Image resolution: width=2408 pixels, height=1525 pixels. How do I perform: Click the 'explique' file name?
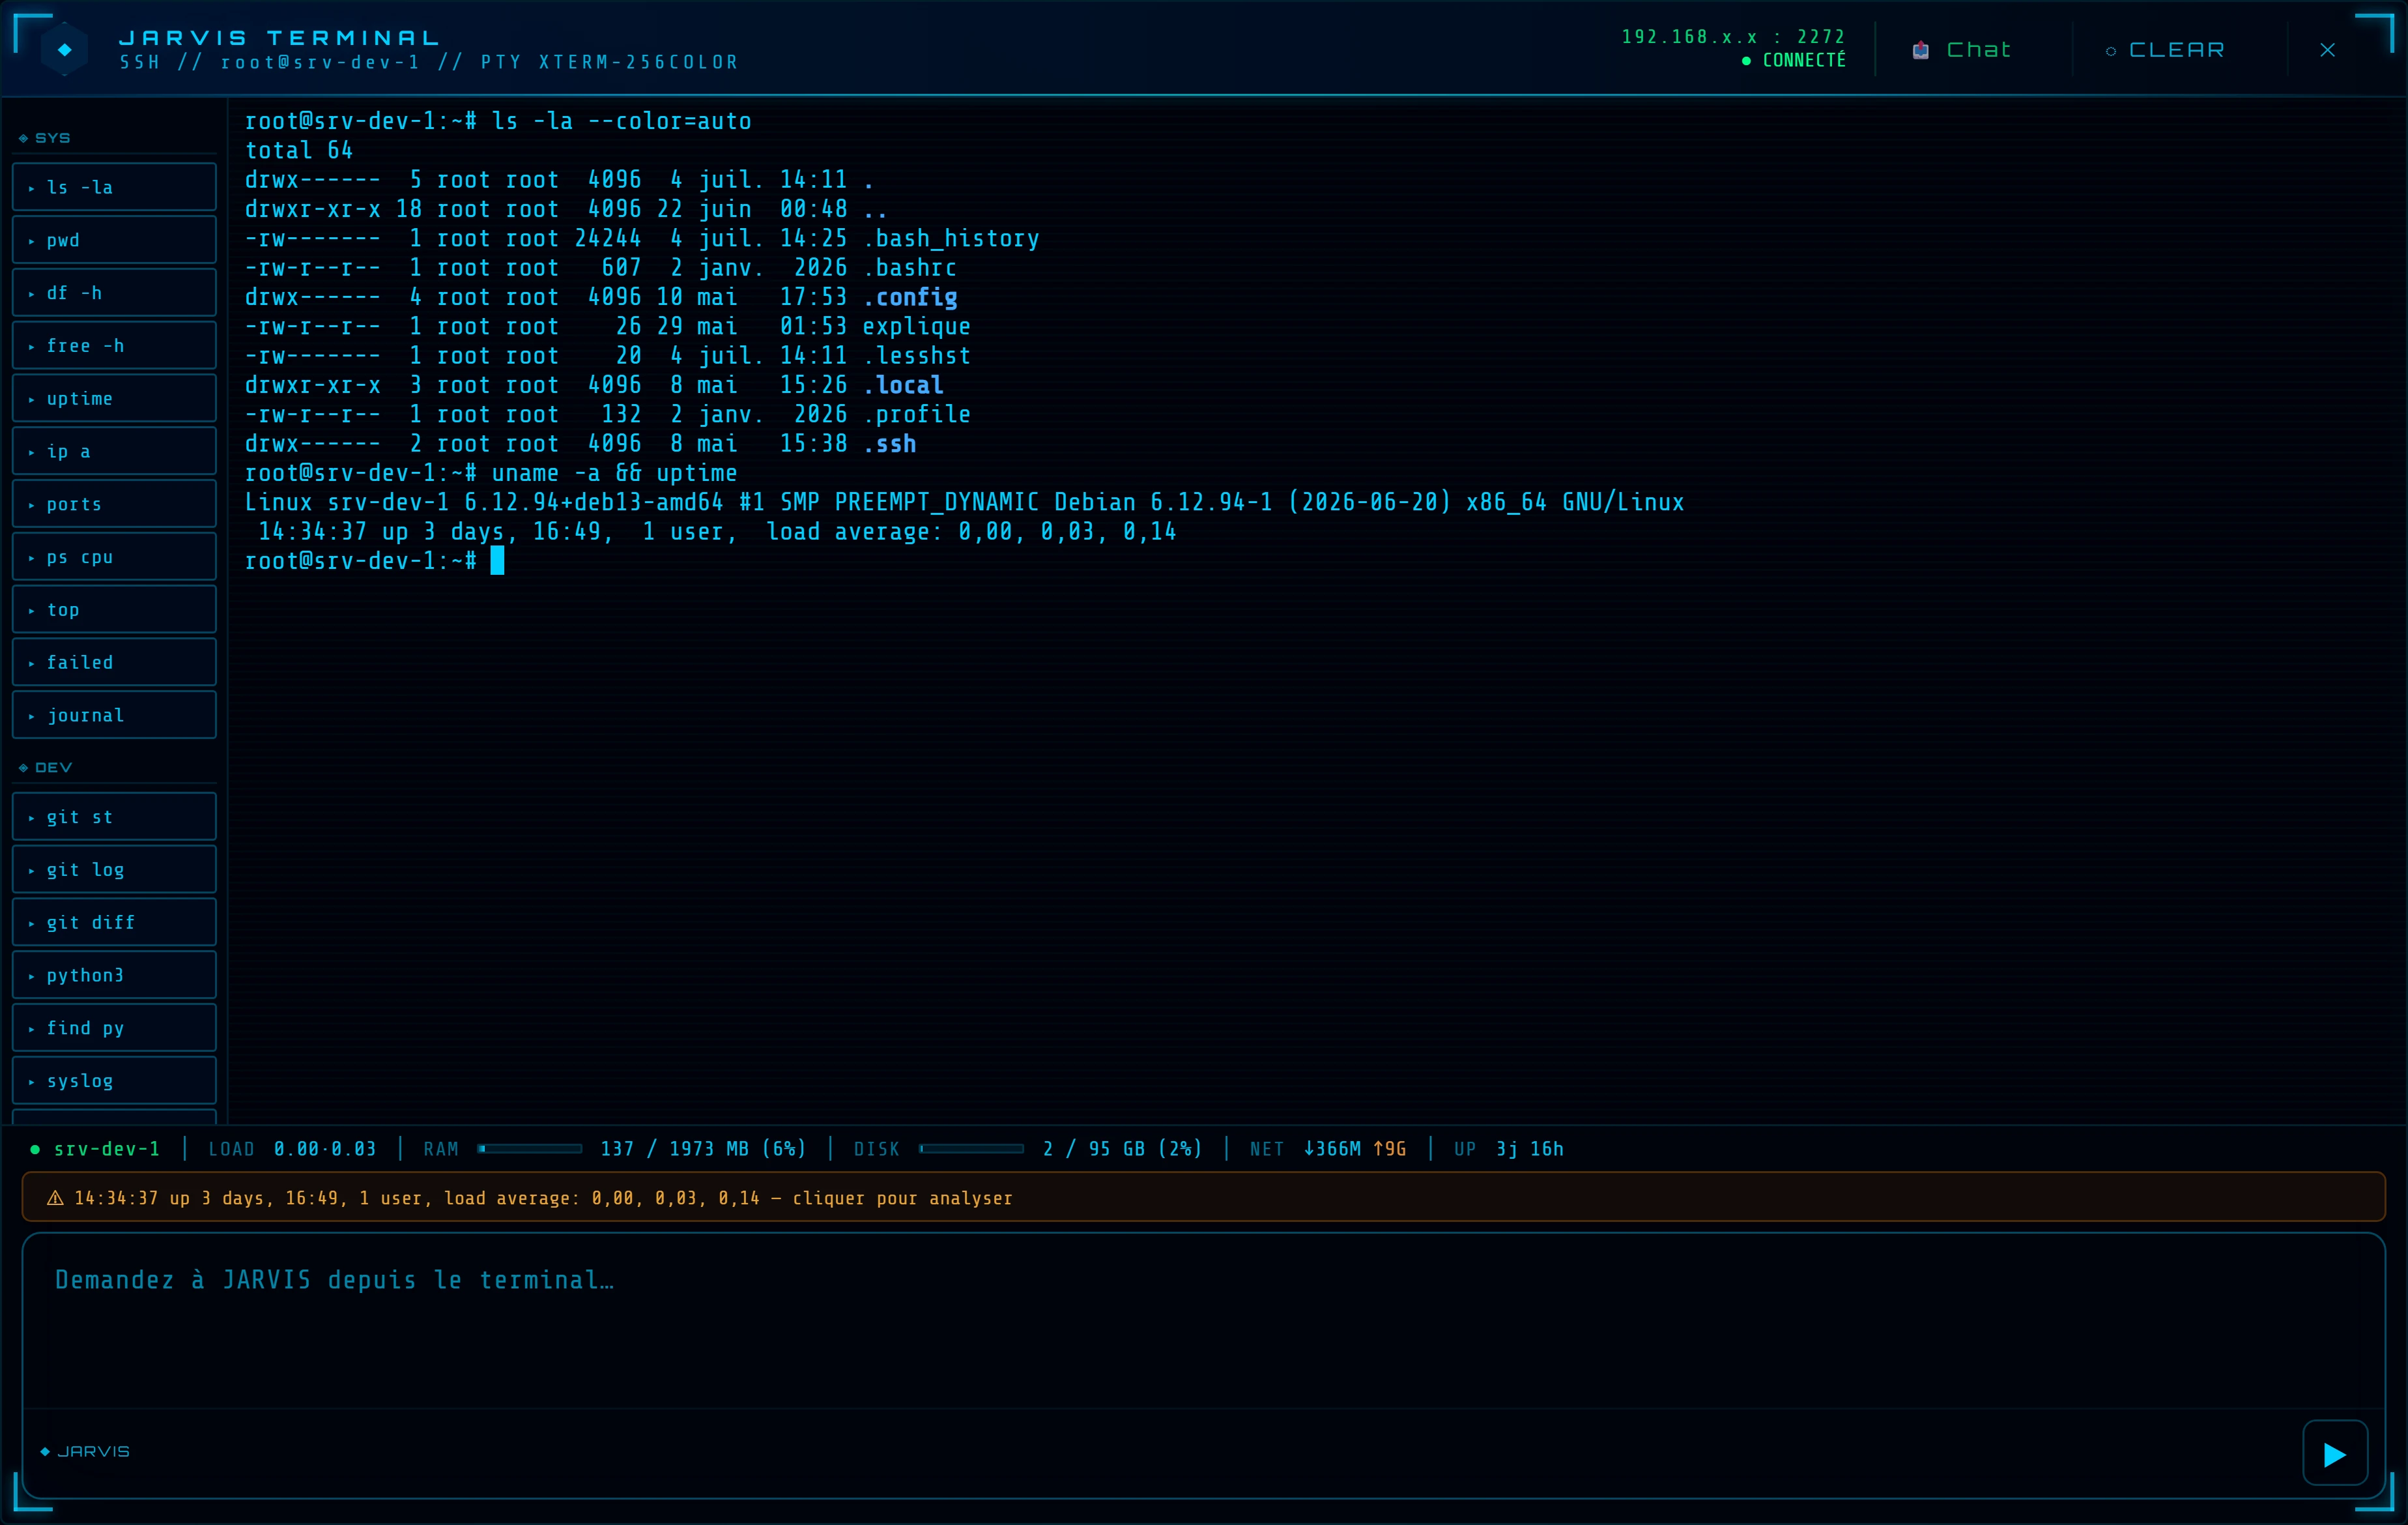917,327
